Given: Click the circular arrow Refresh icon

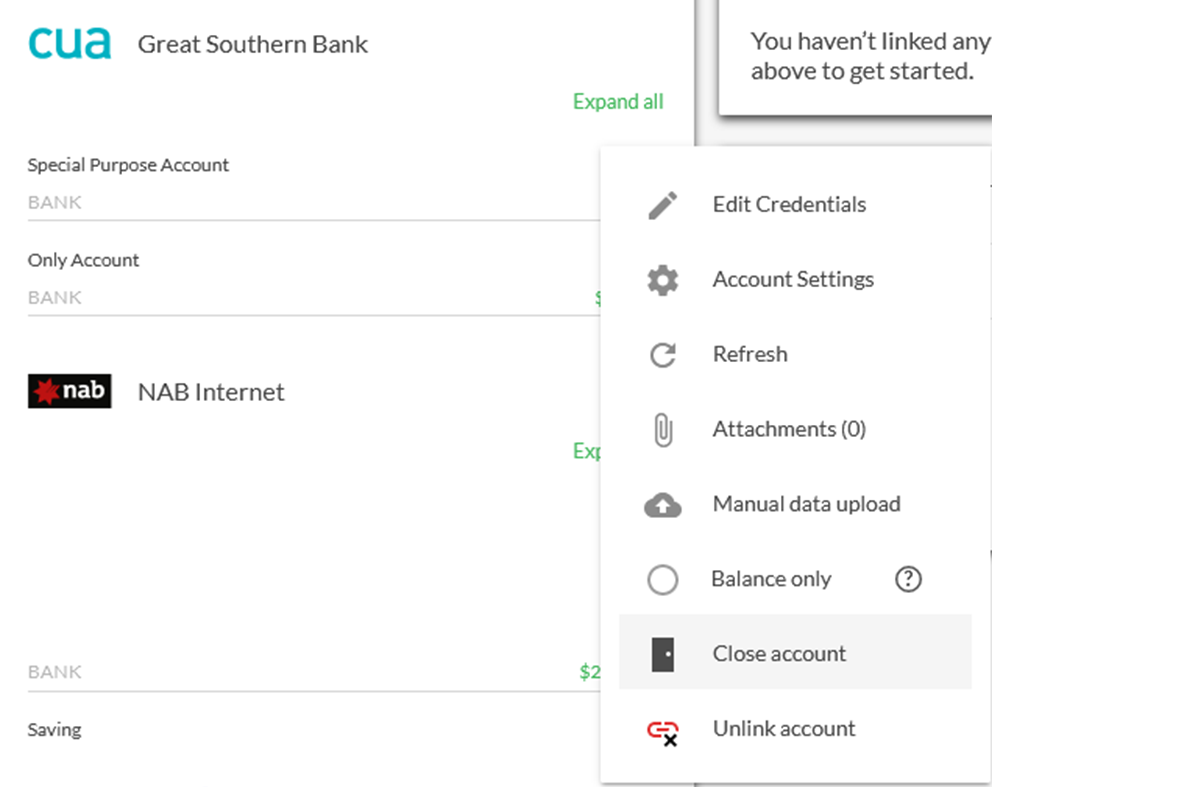Looking at the screenshot, I should (x=663, y=355).
